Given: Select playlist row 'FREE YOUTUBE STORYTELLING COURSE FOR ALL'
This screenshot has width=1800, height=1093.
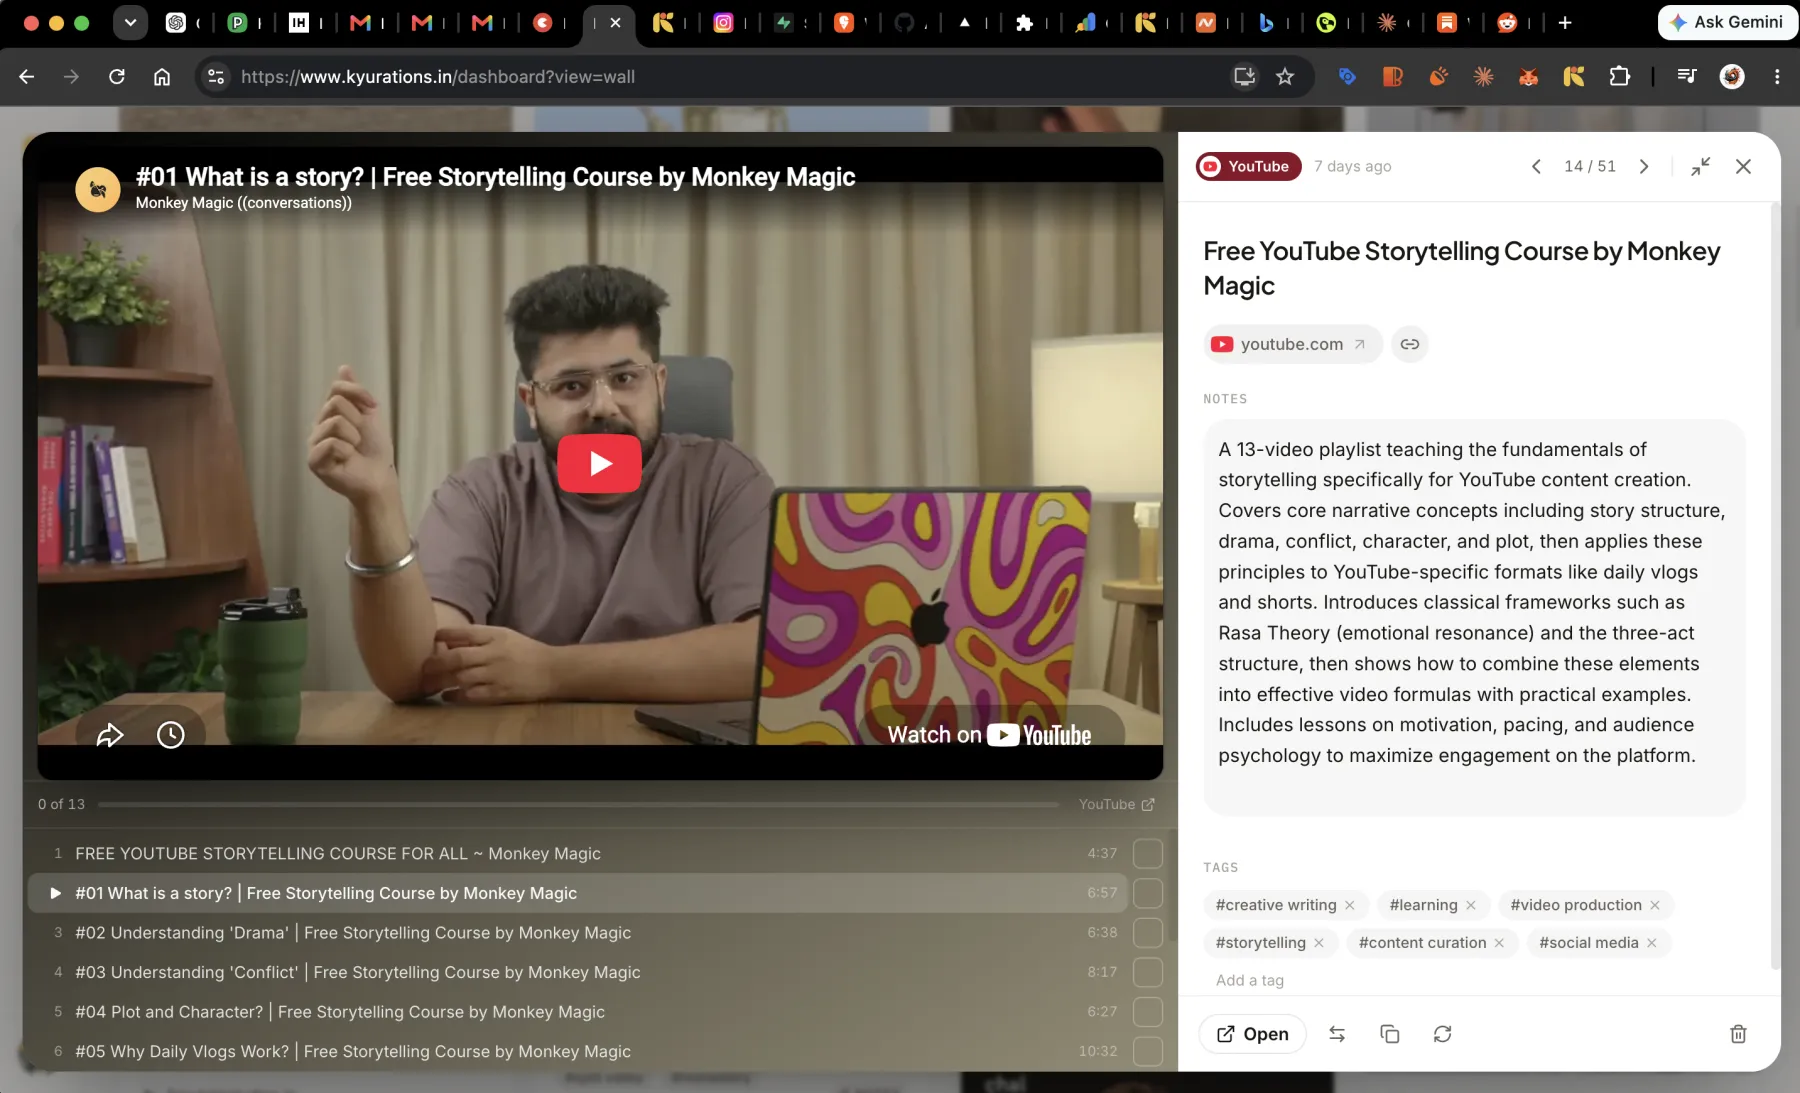Looking at the screenshot, I should pos(577,853).
